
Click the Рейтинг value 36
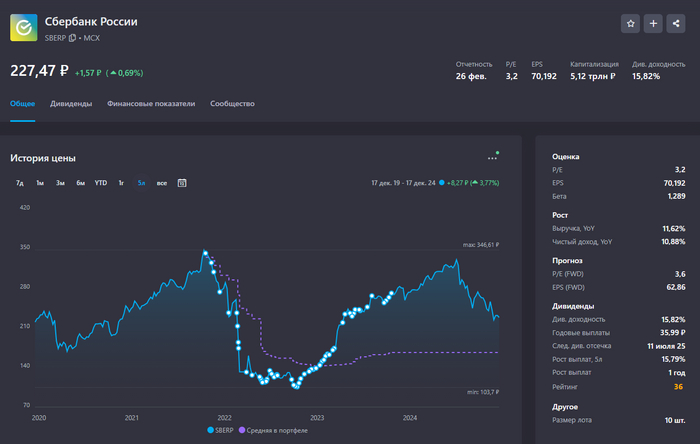point(678,386)
